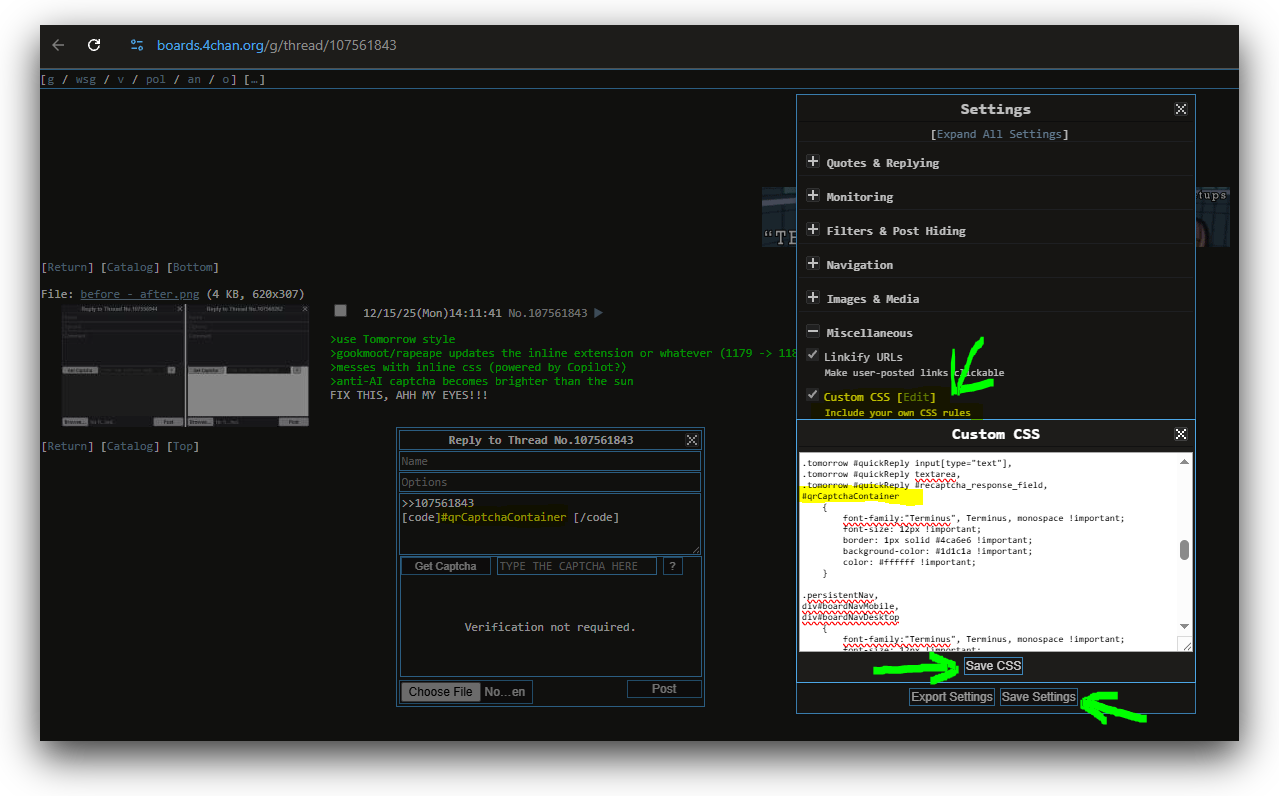Click the Custom CSS editor scrollbar thumb
The width and height of the screenshot is (1279, 796).
1185,550
